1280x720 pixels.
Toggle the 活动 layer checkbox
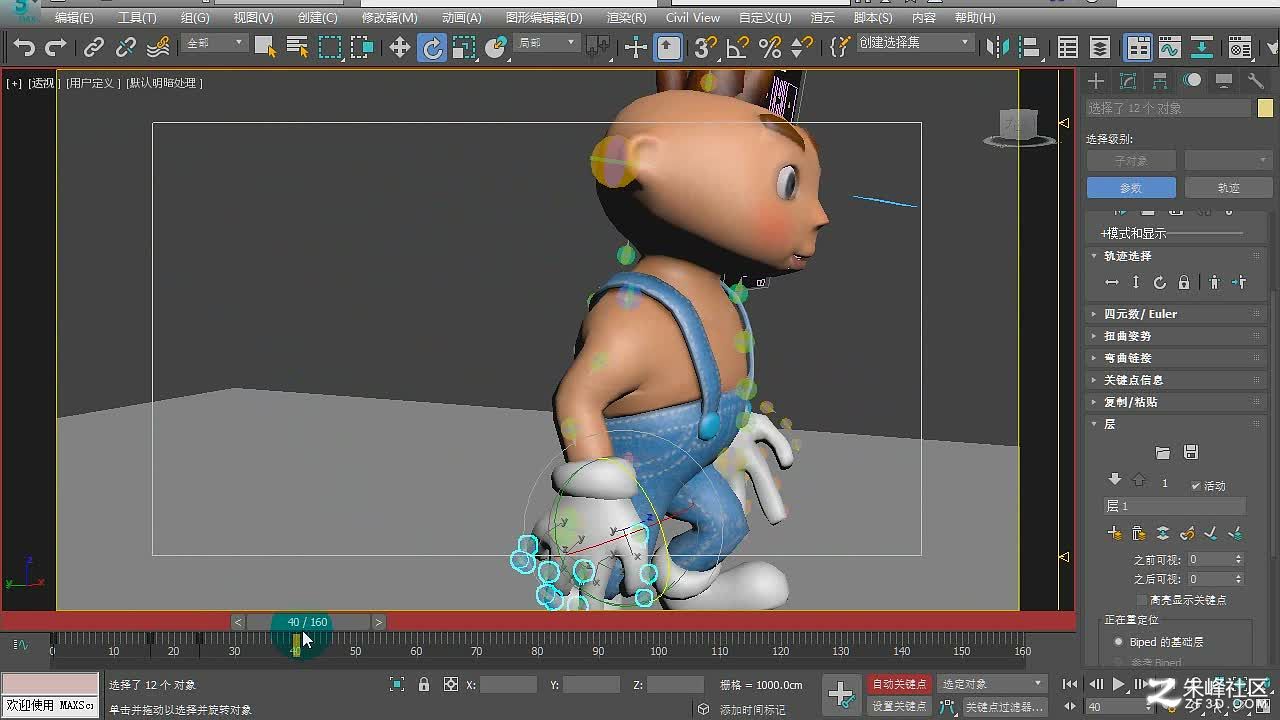click(x=1196, y=485)
